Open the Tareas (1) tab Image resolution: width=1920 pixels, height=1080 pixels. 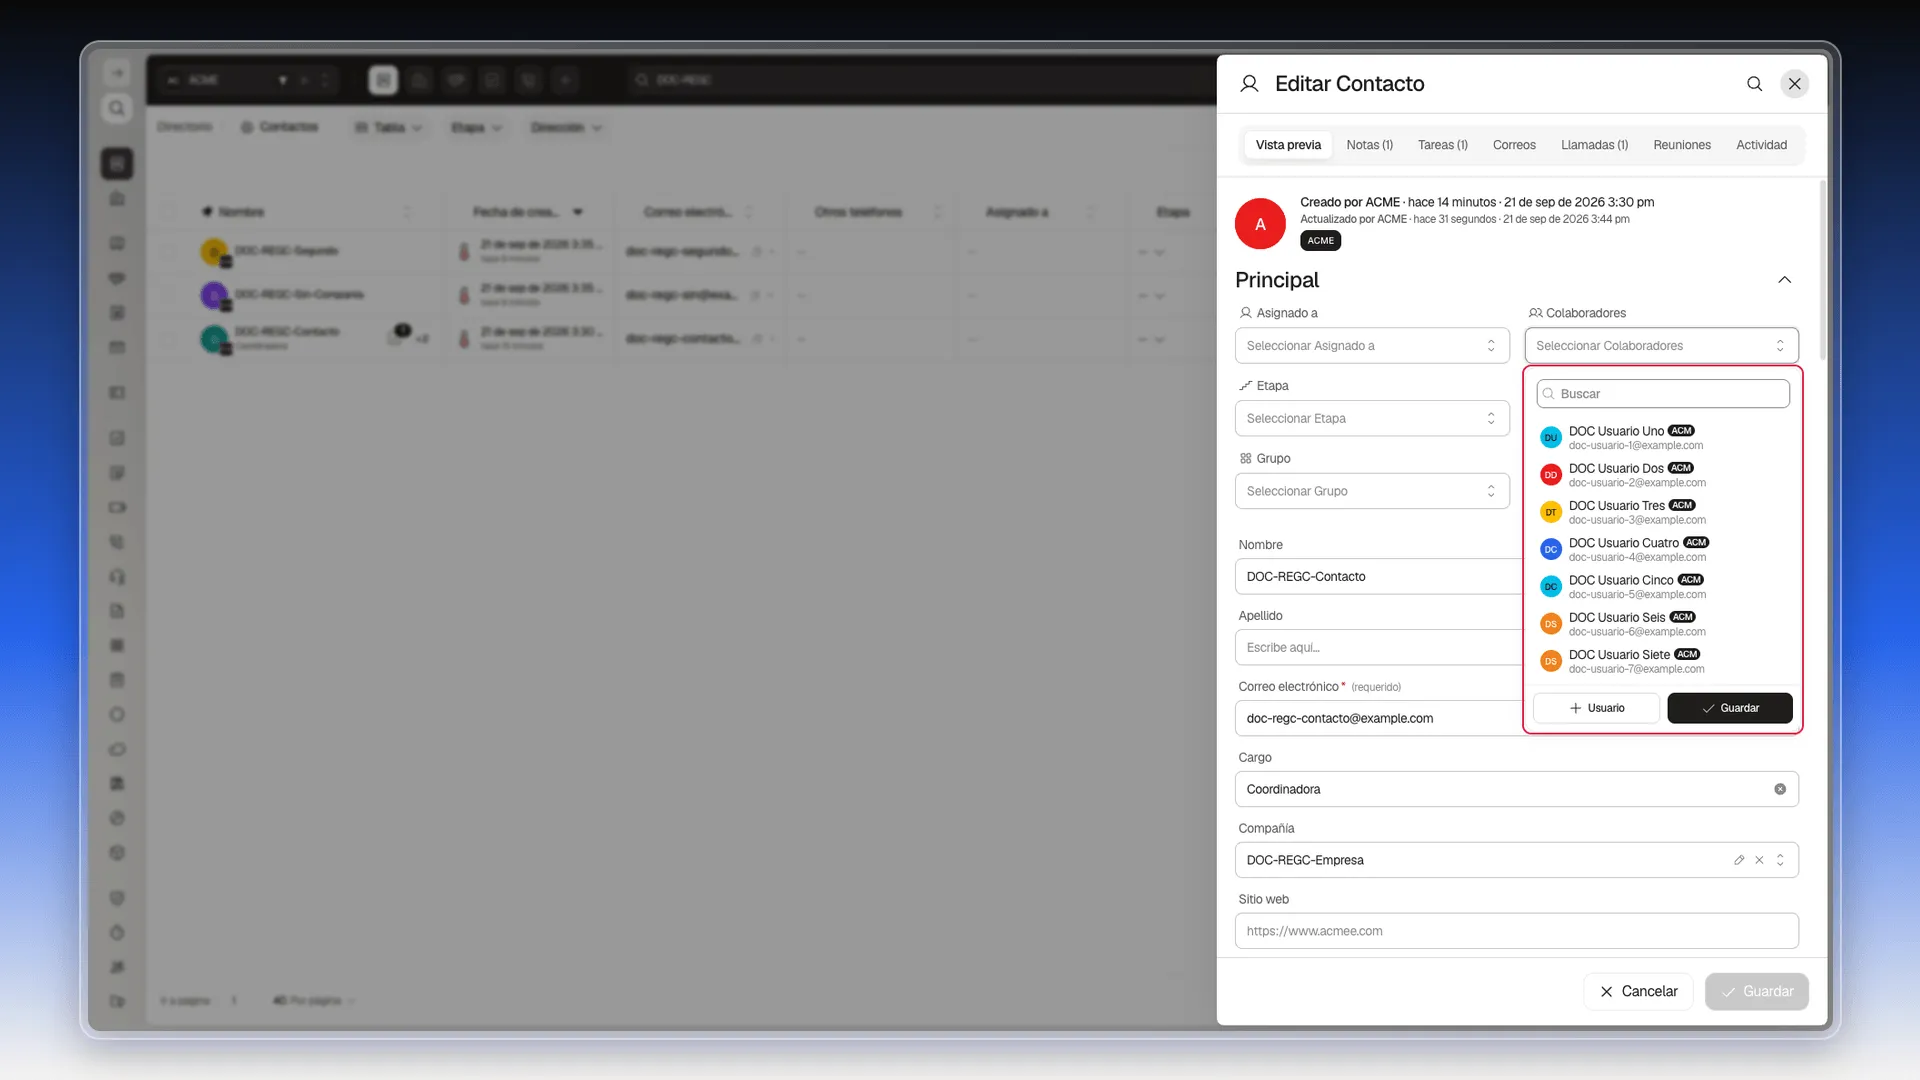pos(1442,145)
